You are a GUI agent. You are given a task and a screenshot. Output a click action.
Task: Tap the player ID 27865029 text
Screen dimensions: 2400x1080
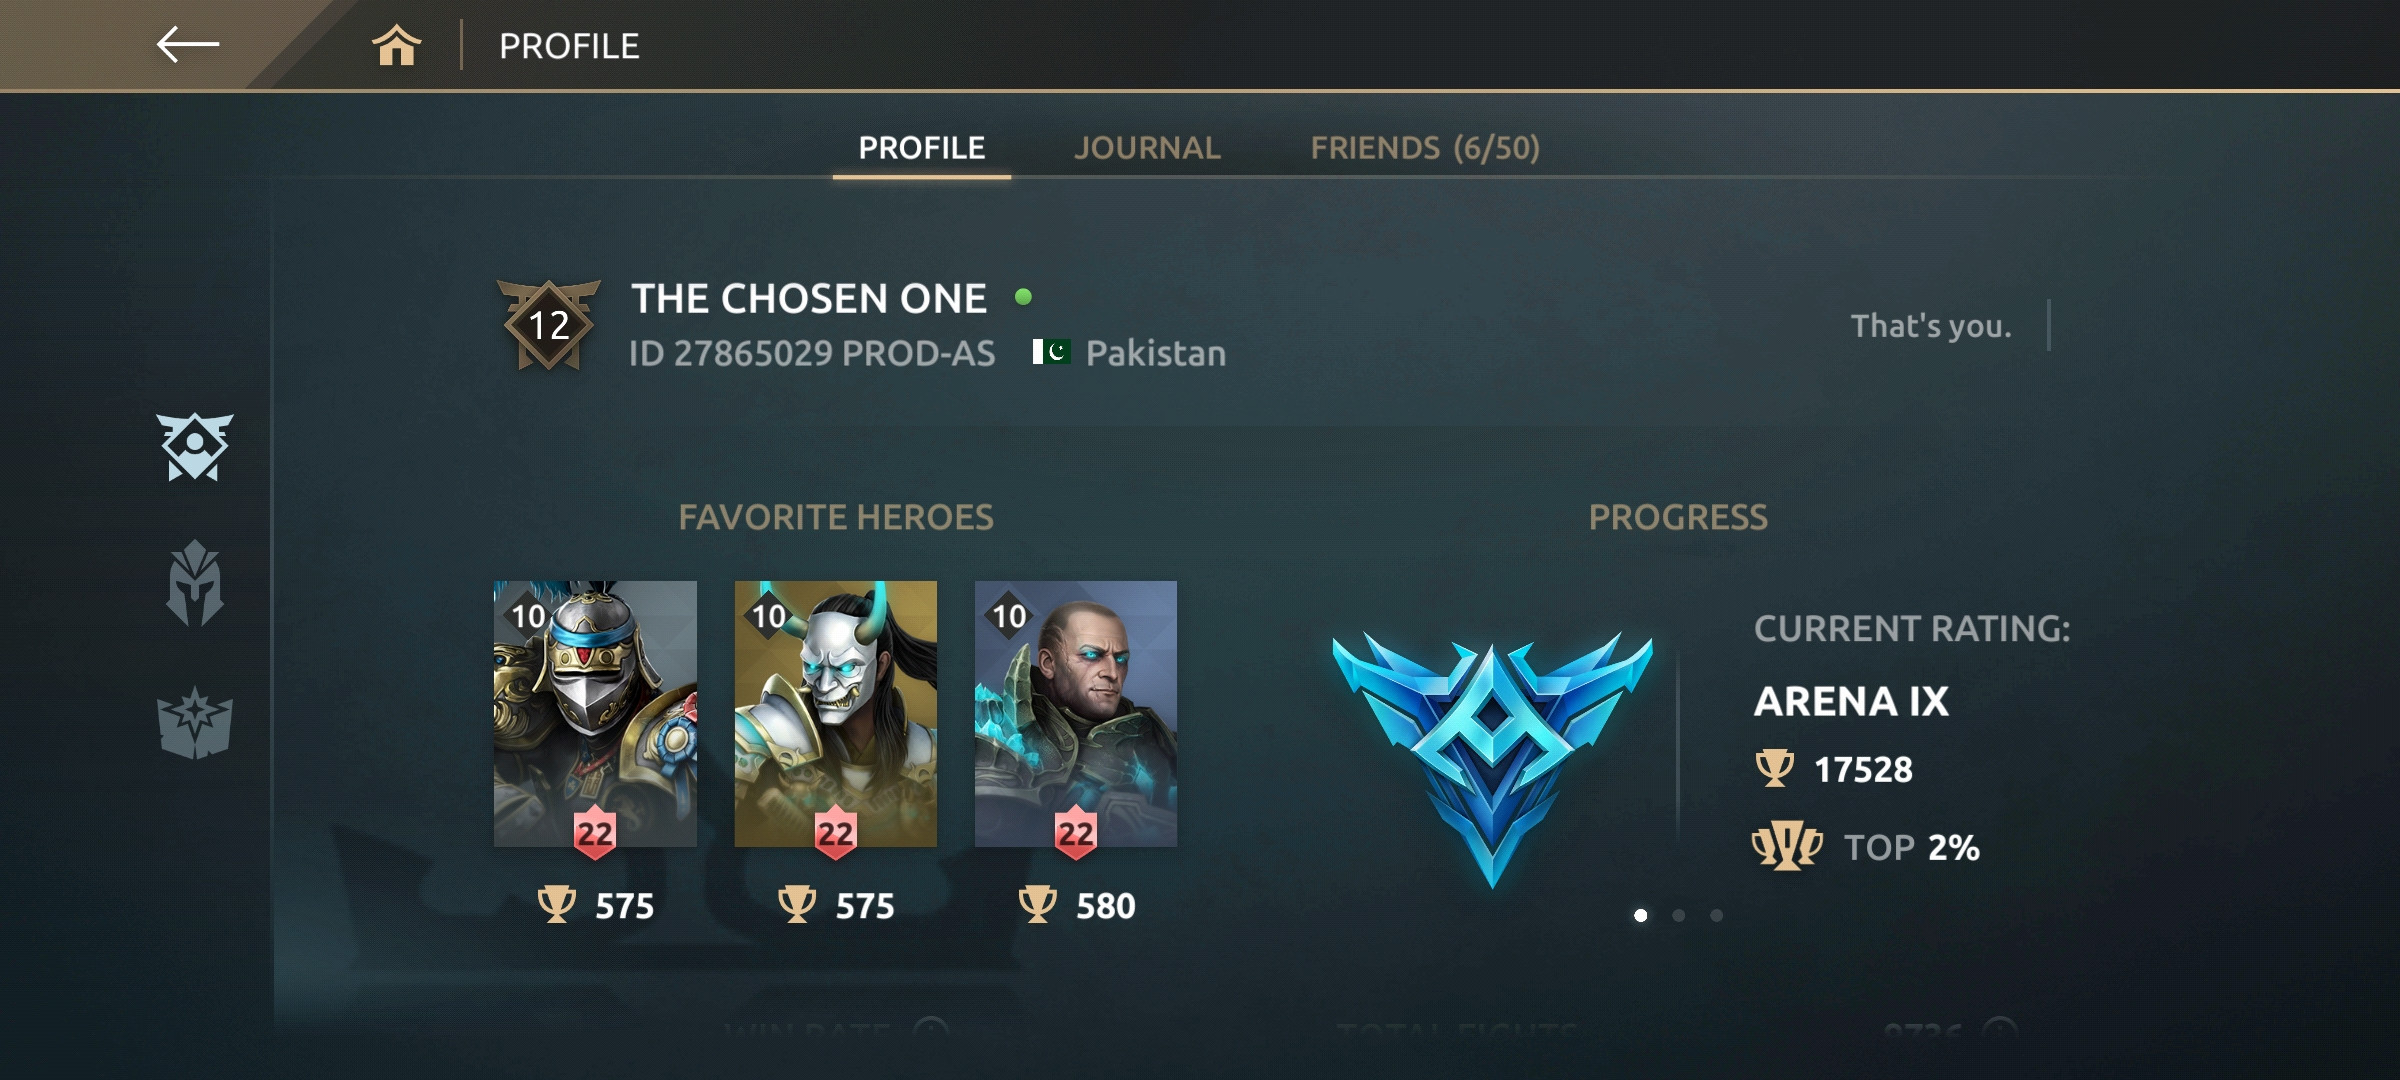pyautogui.click(x=812, y=353)
